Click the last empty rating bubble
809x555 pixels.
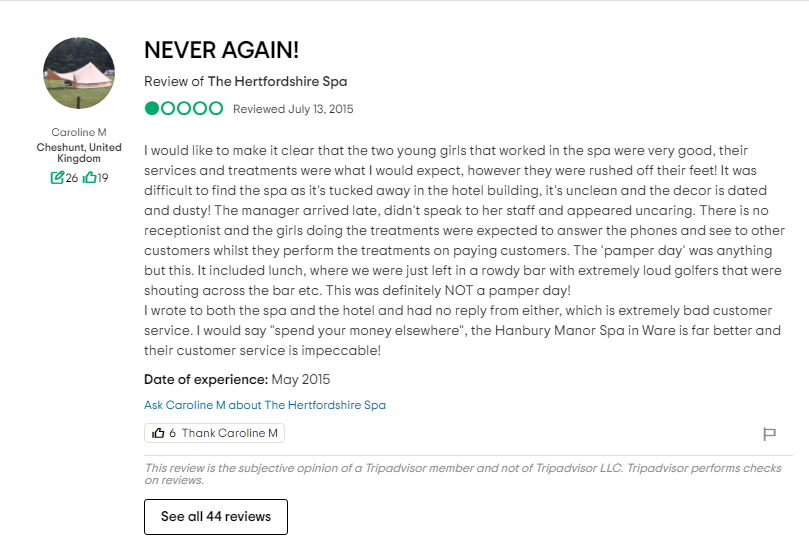pos(216,108)
